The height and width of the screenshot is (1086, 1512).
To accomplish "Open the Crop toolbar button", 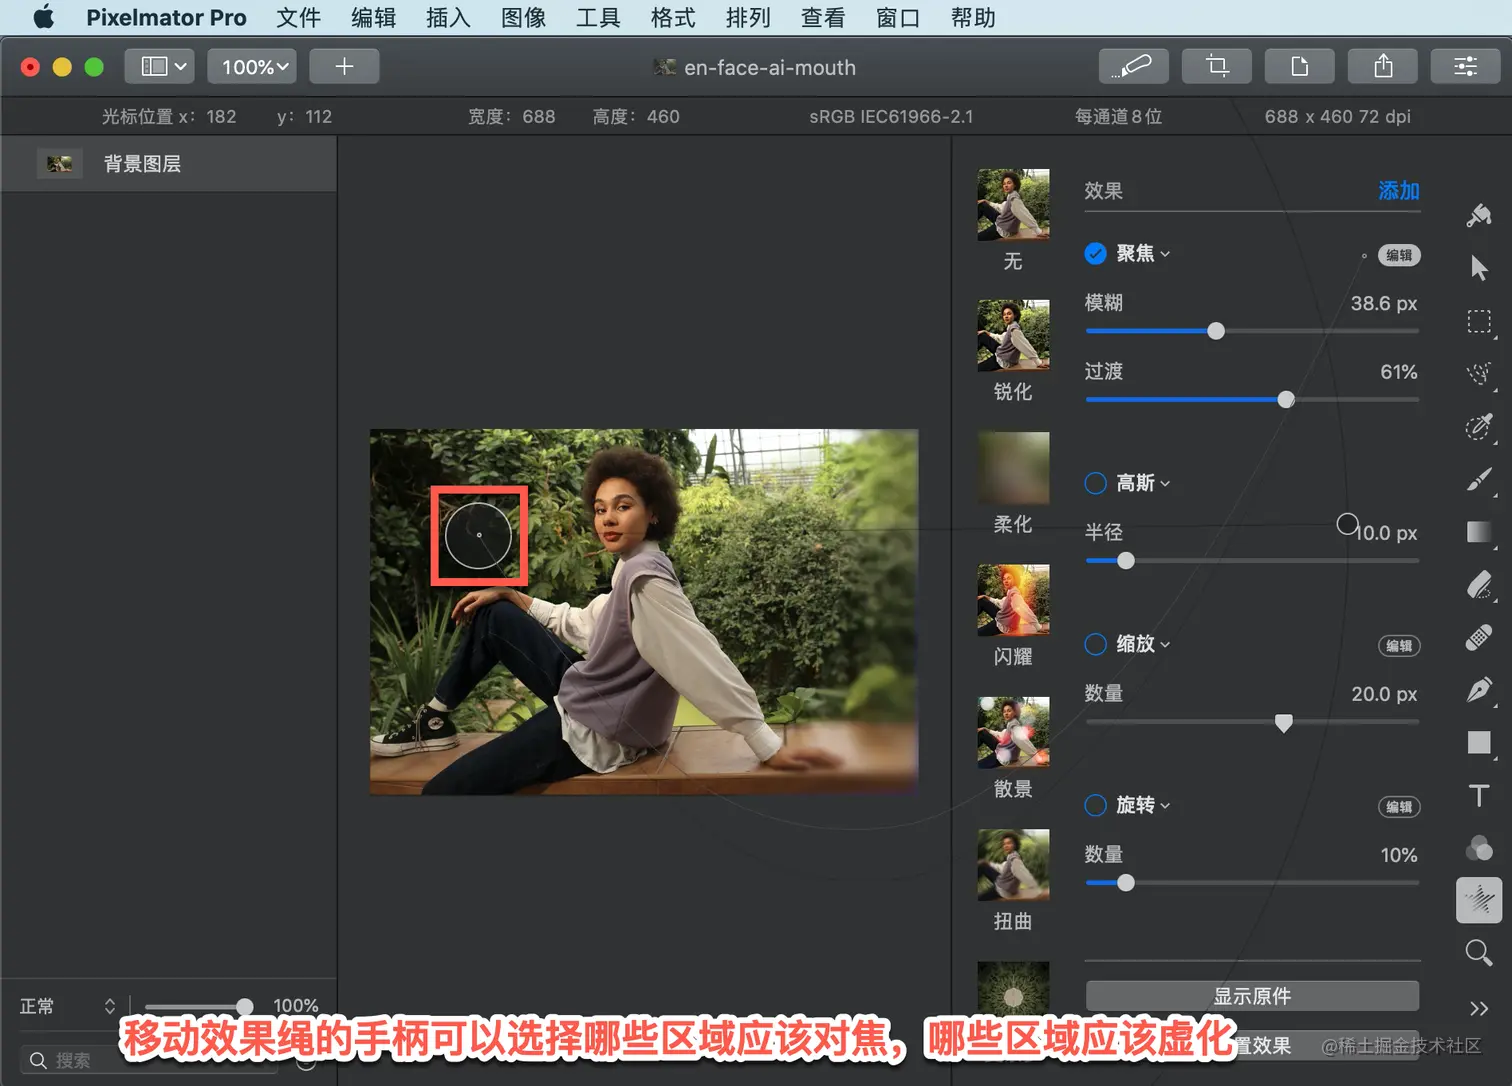I will (1217, 66).
